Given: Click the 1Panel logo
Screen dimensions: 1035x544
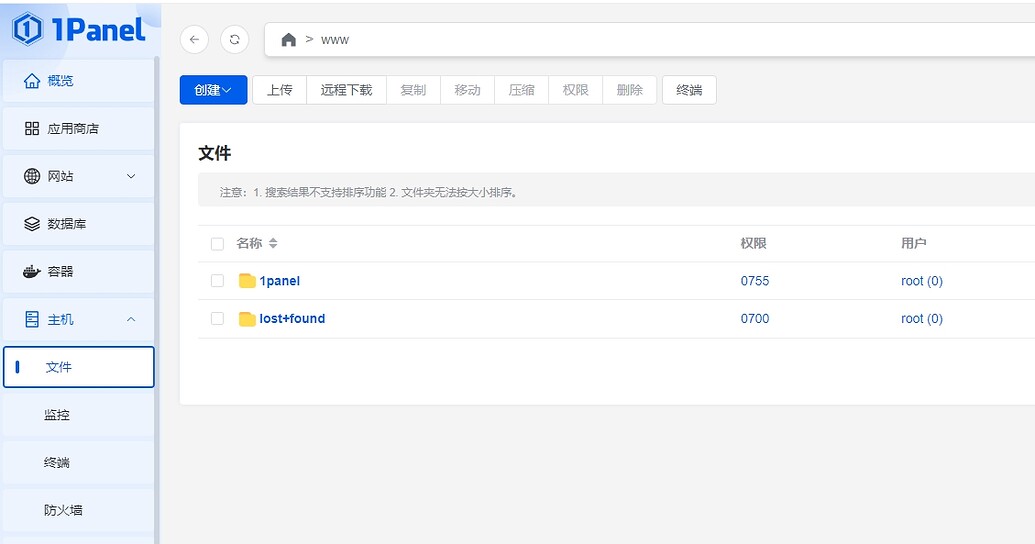Looking at the screenshot, I should point(79,30).
